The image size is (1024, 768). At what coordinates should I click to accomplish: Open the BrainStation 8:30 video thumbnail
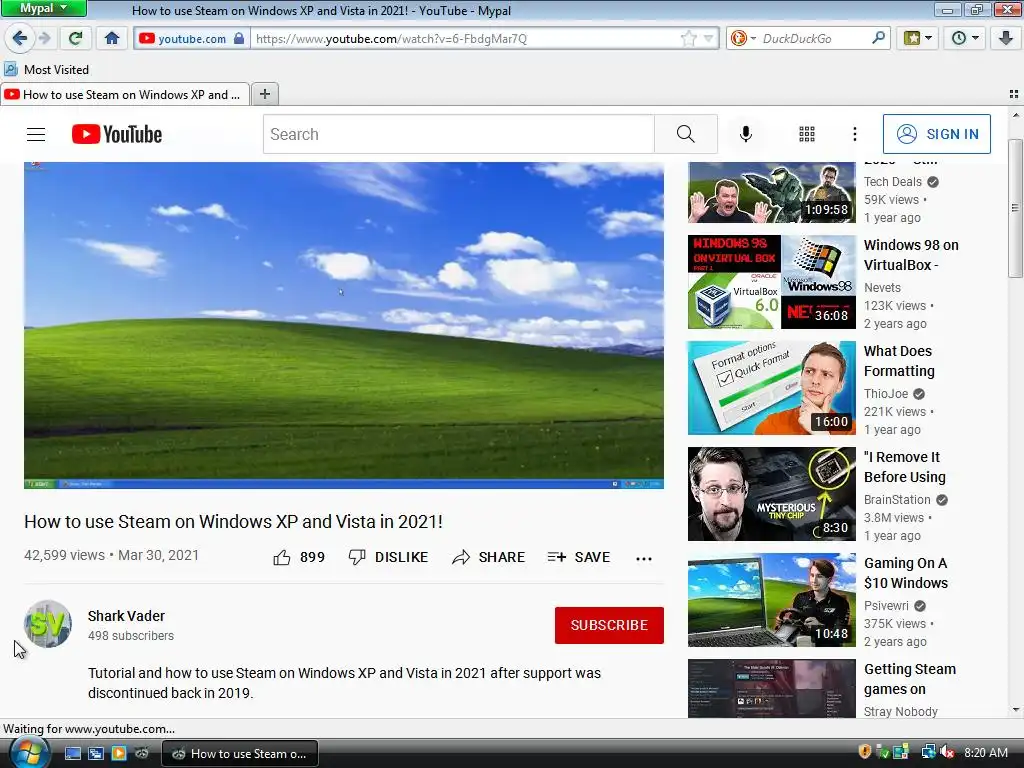coord(771,494)
